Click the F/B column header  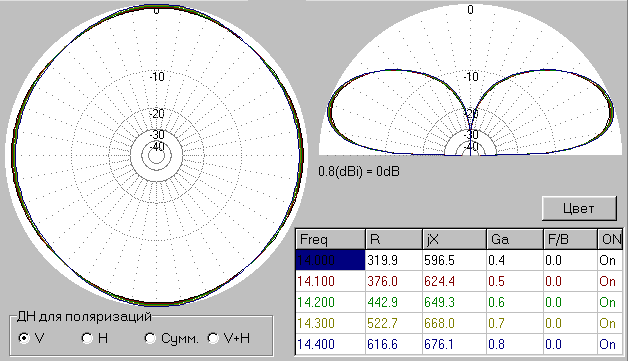pyautogui.click(x=570, y=239)
